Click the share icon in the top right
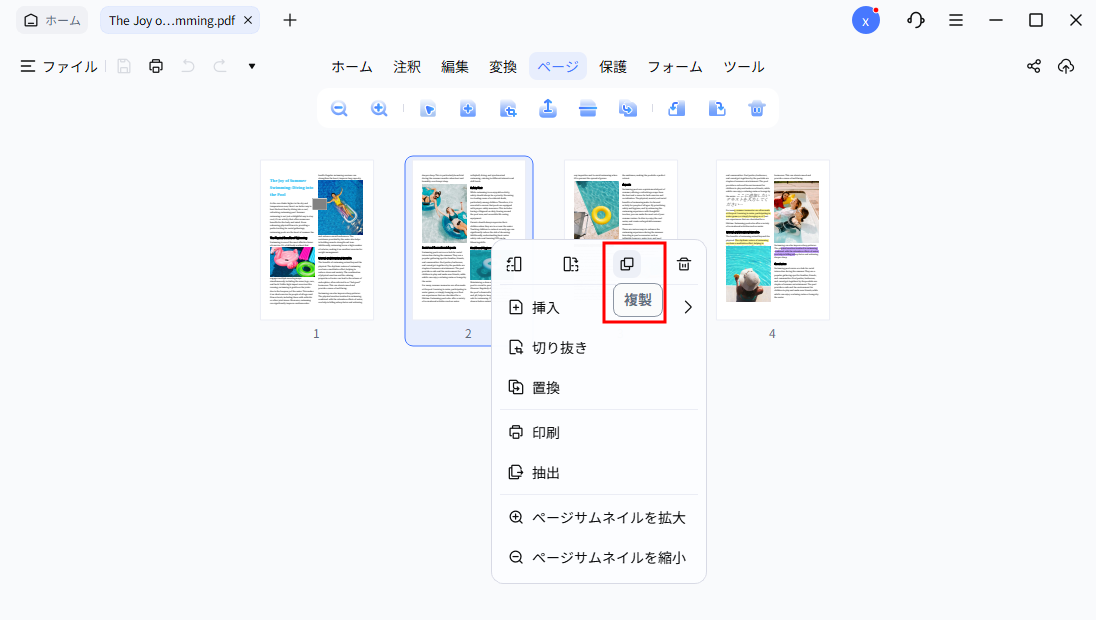Screen dimensions: 1096x620 (x=1033, y=66)
